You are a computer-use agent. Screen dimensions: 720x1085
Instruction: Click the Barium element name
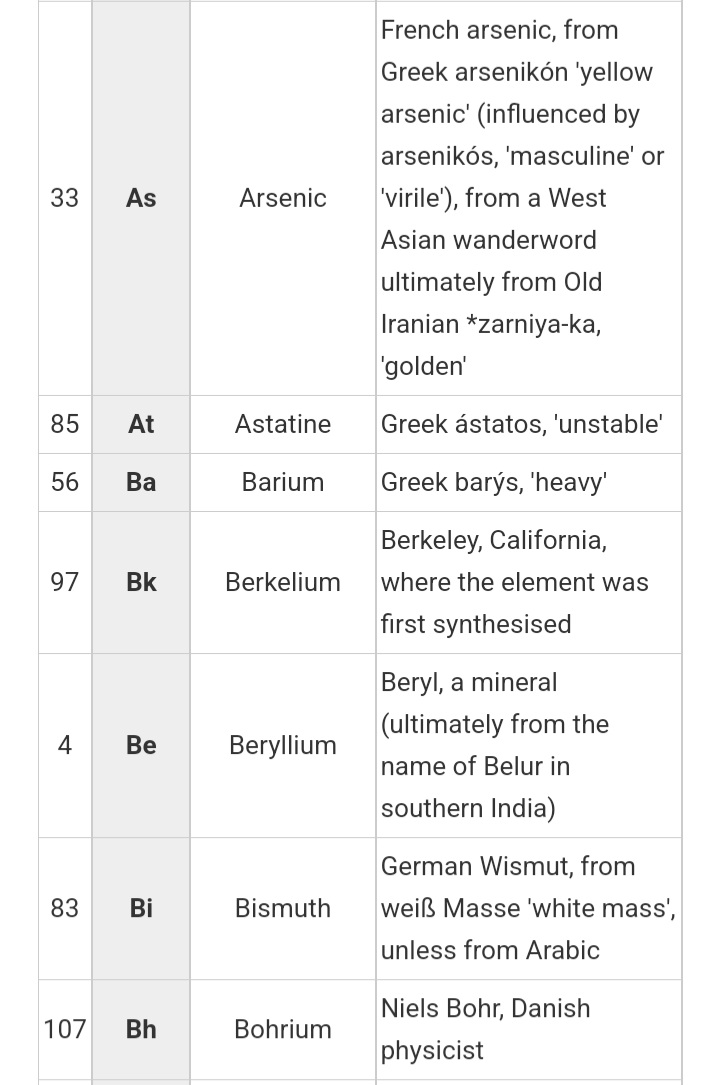pyautogui.click(x=283, y=482)
